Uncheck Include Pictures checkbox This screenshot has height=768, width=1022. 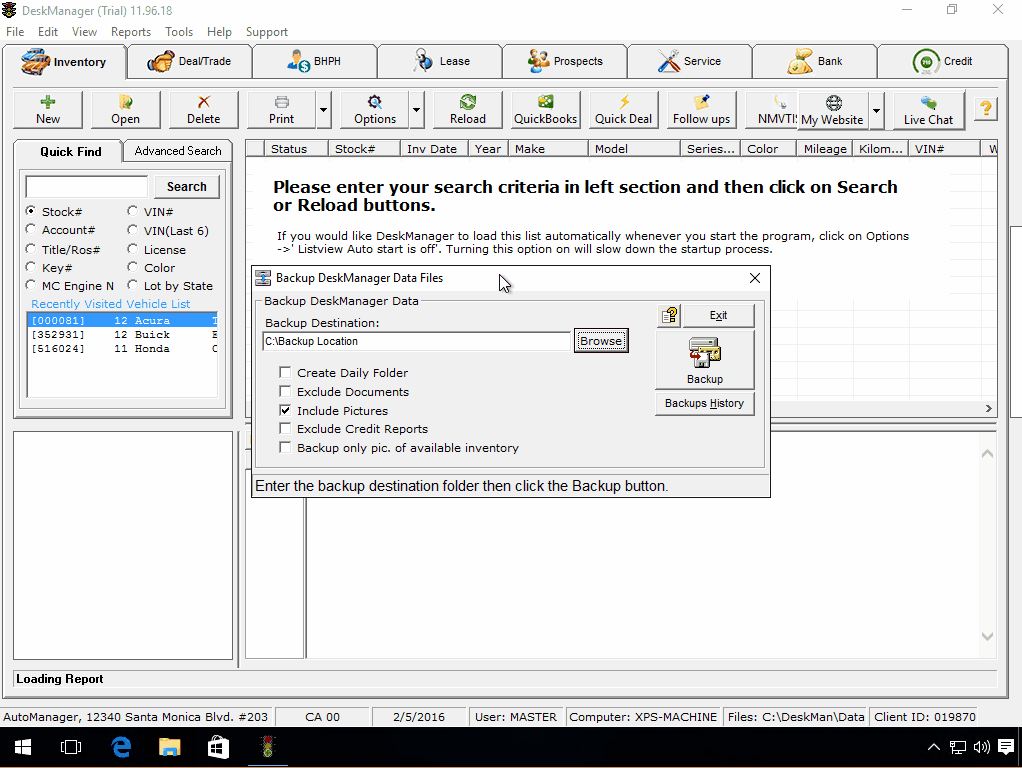tap(285, 410)
